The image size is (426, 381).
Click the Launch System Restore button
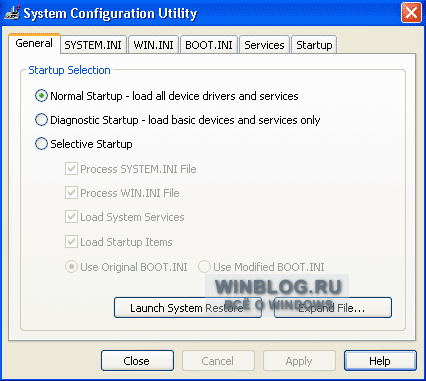pos(188,308)
